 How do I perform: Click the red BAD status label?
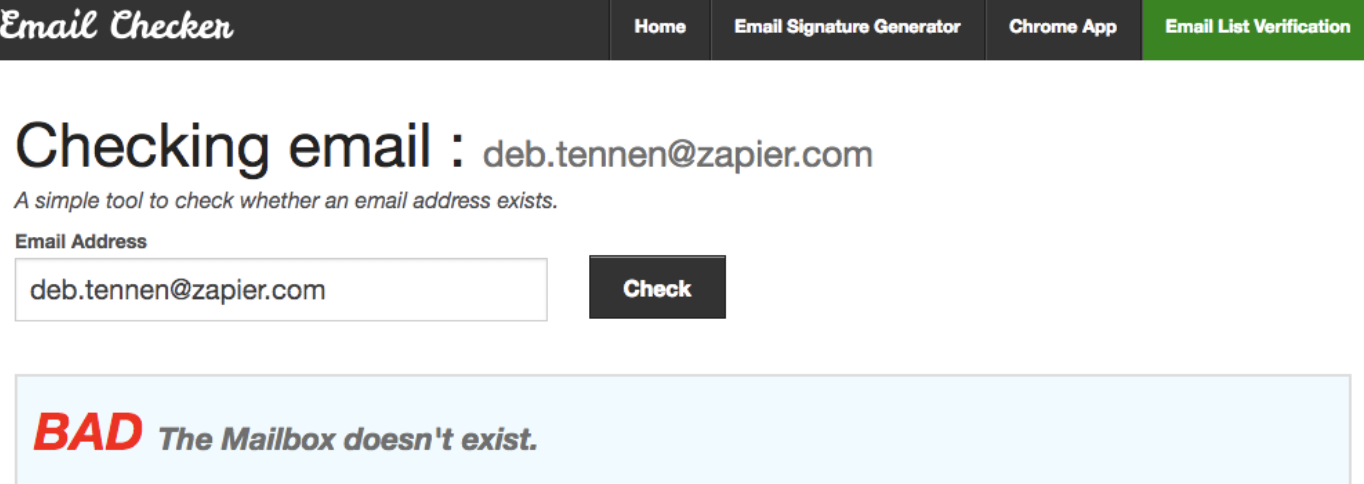[x=87, y=433]
